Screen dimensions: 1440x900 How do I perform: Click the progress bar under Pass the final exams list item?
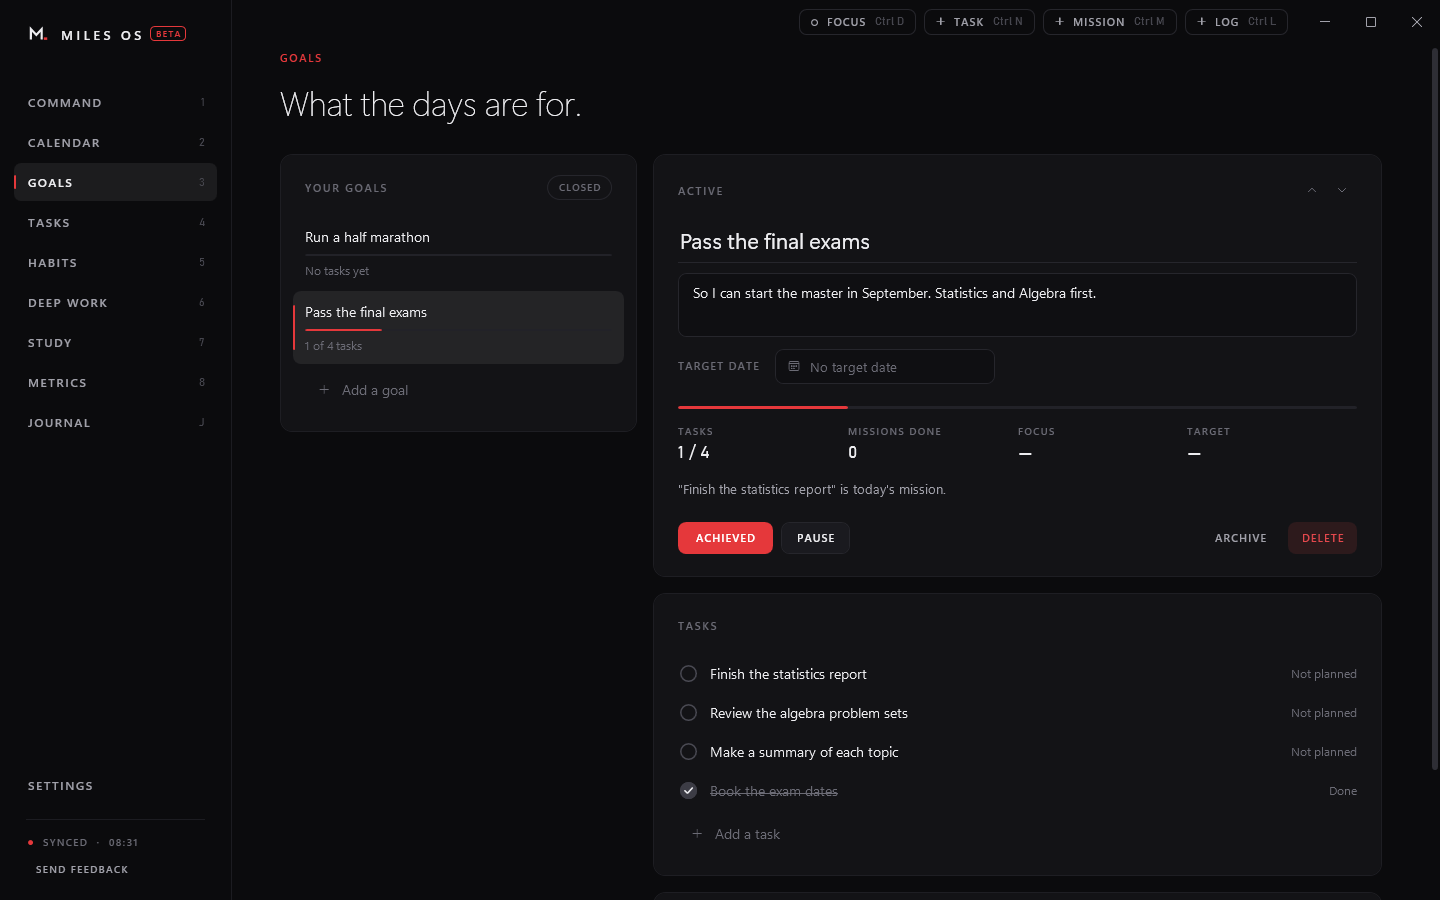[x=458, y=329]
